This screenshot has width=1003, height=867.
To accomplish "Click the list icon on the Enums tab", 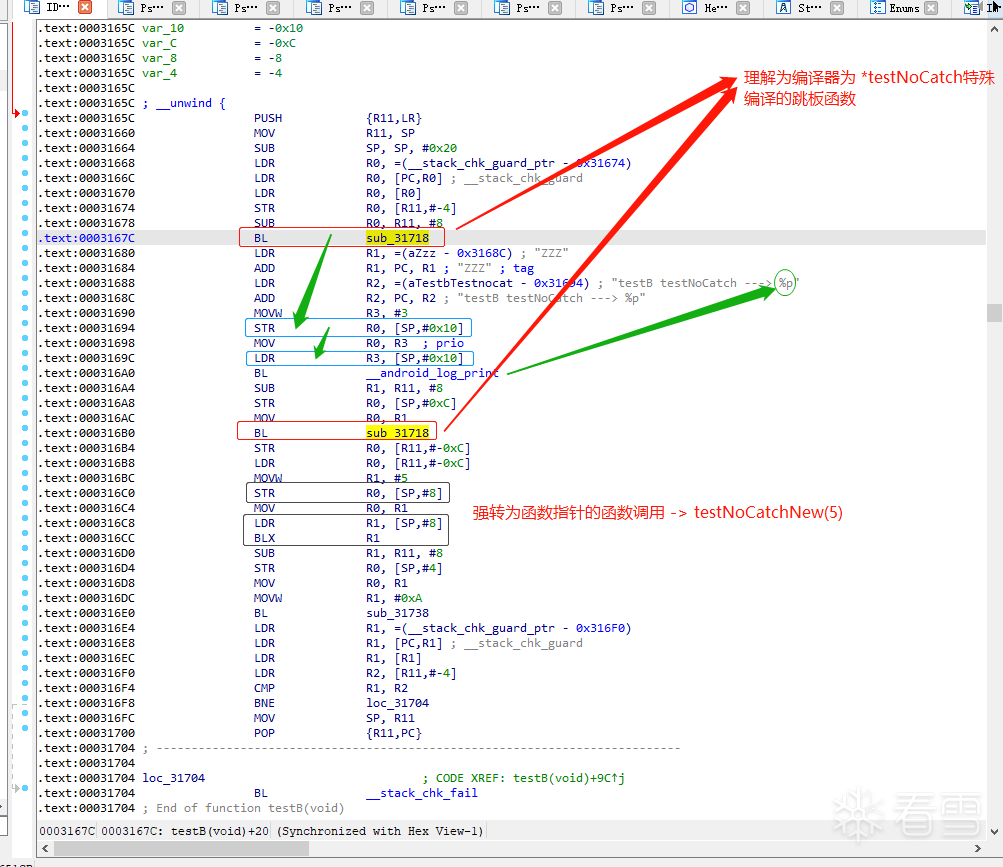I will 877,8.
